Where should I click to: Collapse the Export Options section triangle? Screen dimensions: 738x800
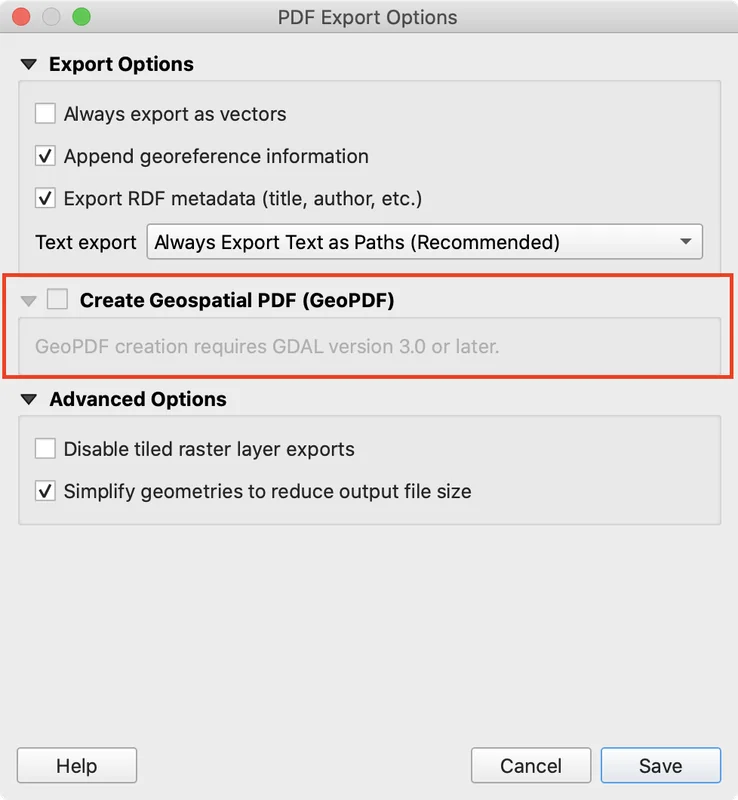pyautogui.click(x=28, y=65)
